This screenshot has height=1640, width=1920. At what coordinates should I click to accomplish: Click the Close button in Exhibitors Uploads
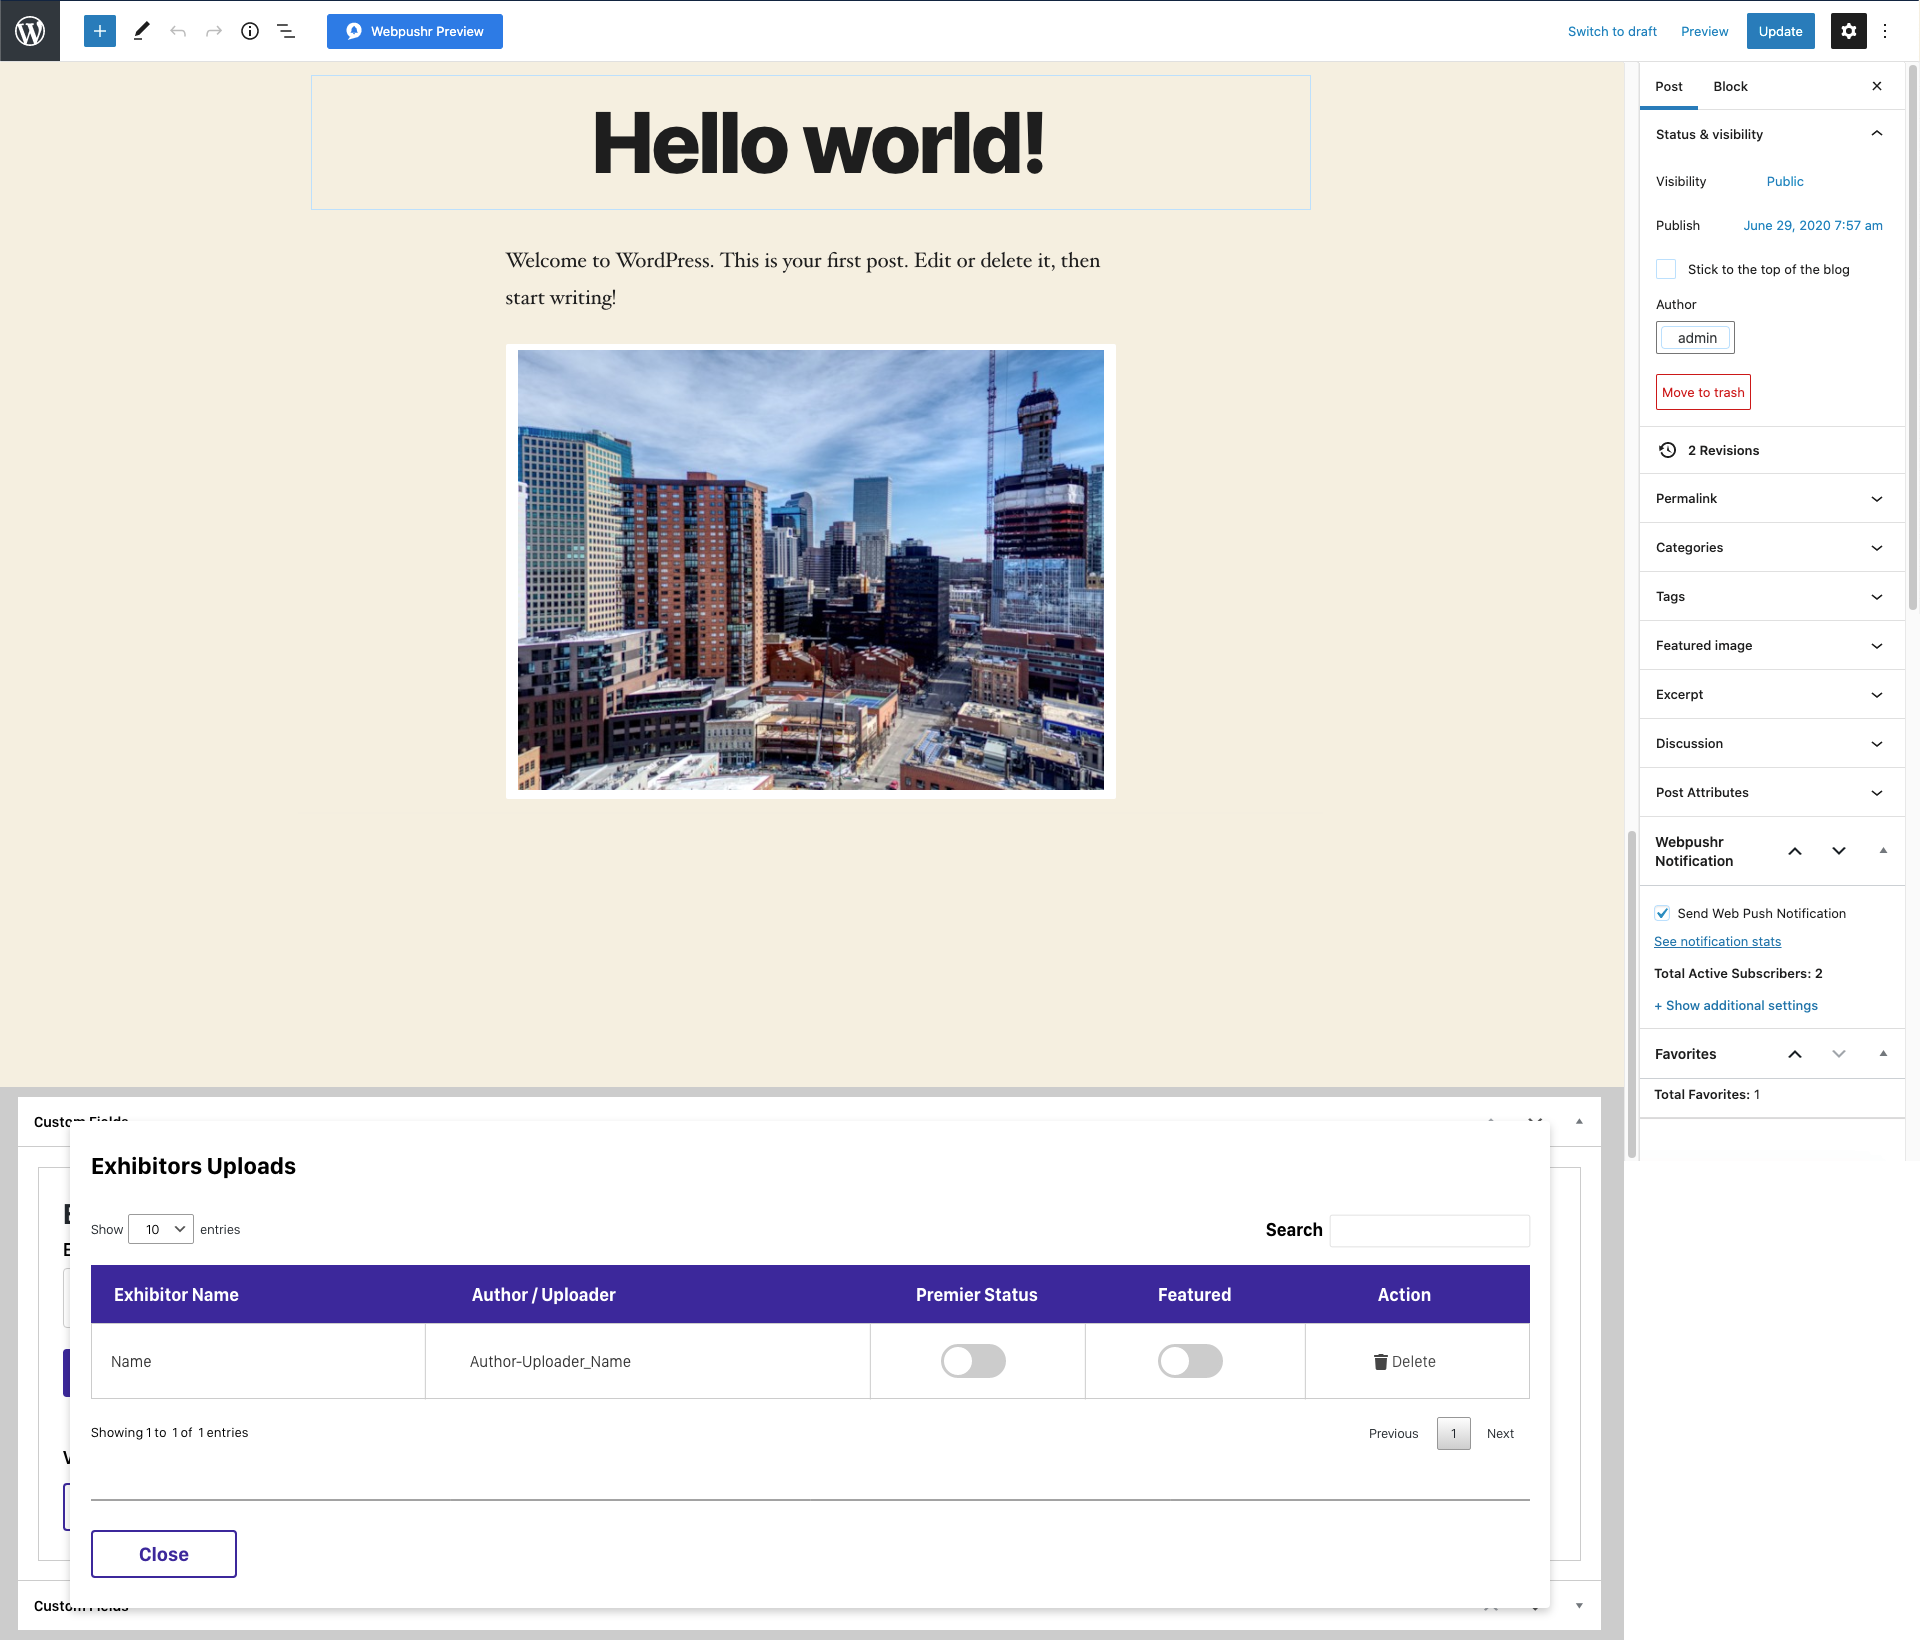[164, 1554]
